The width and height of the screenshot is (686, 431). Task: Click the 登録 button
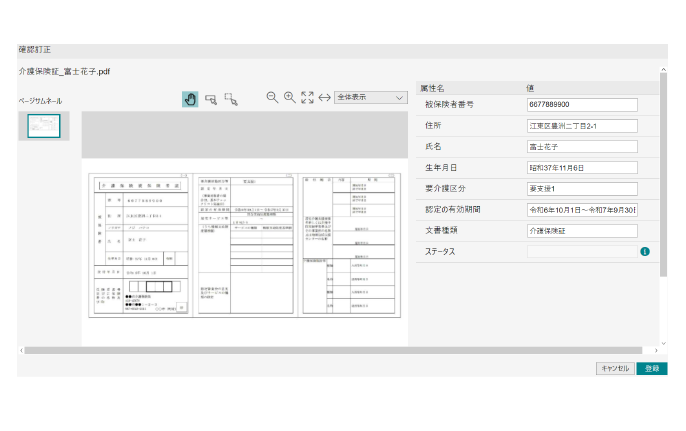[x=652, y=368]
